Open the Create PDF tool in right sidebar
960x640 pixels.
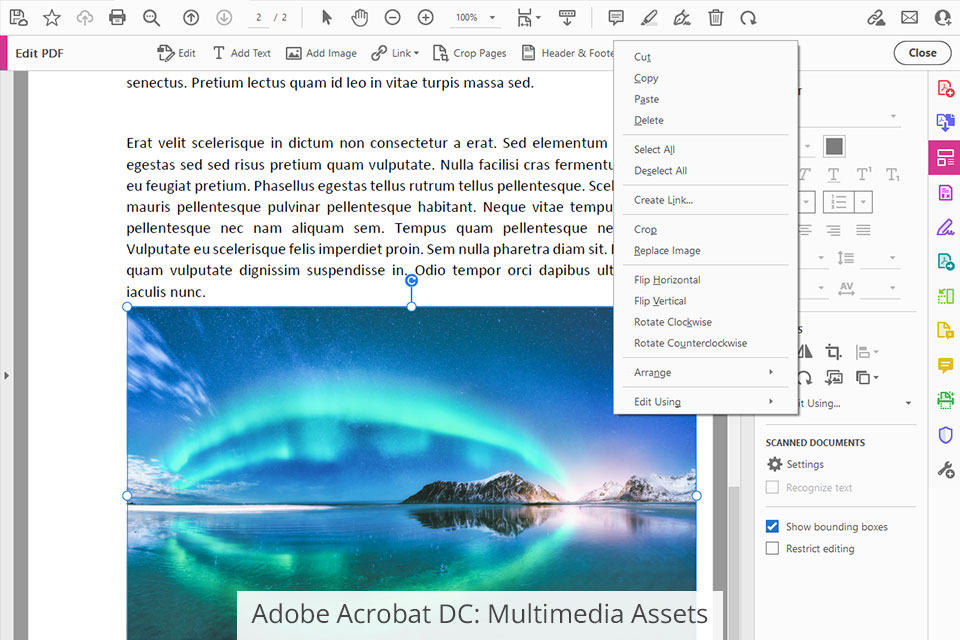945,89
